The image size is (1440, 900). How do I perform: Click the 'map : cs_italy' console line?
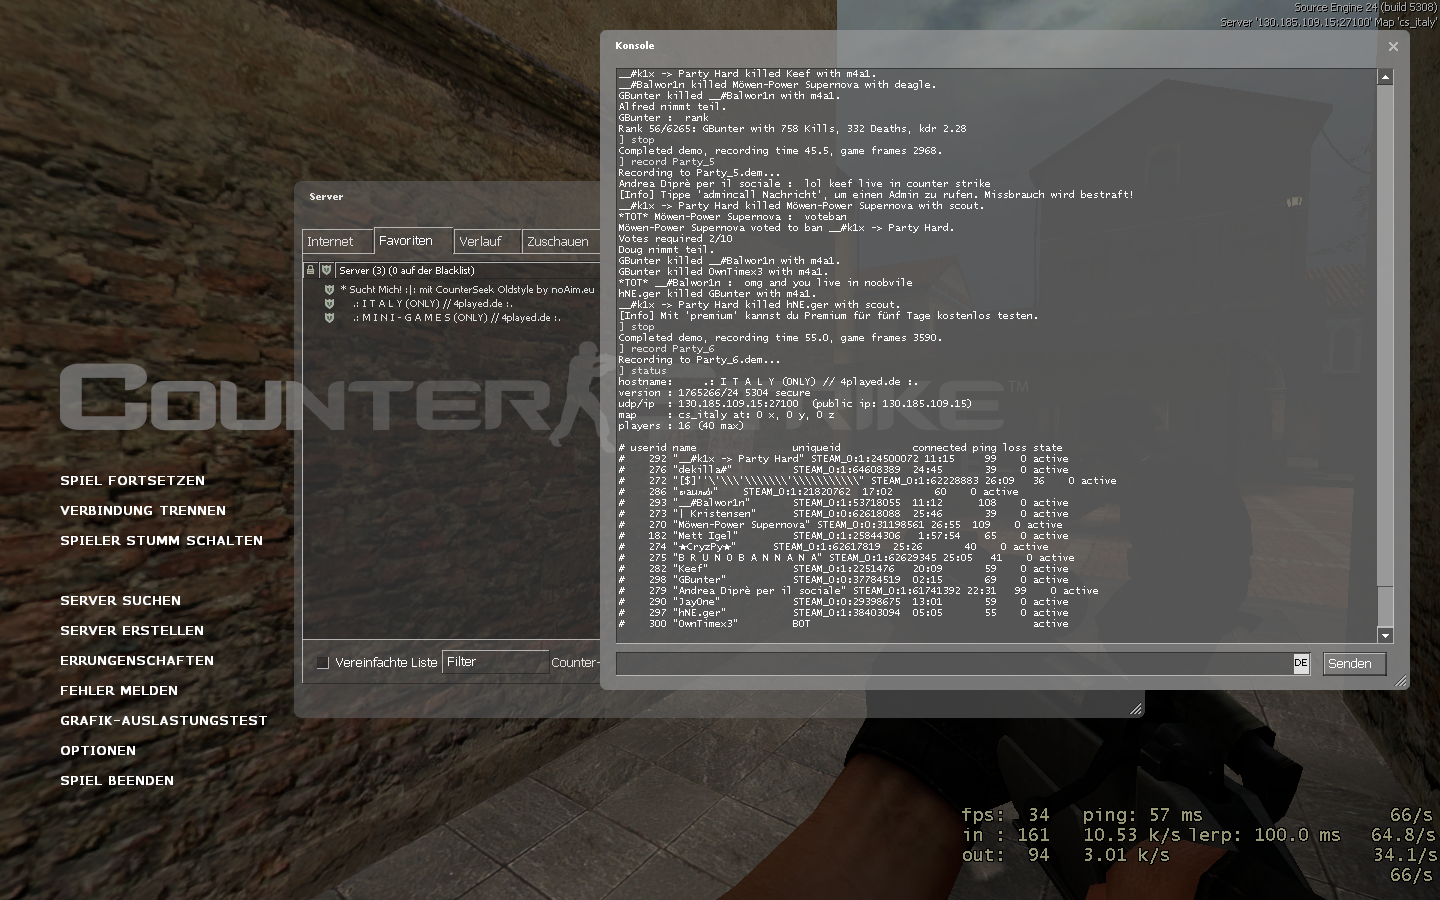click(726, 415)
